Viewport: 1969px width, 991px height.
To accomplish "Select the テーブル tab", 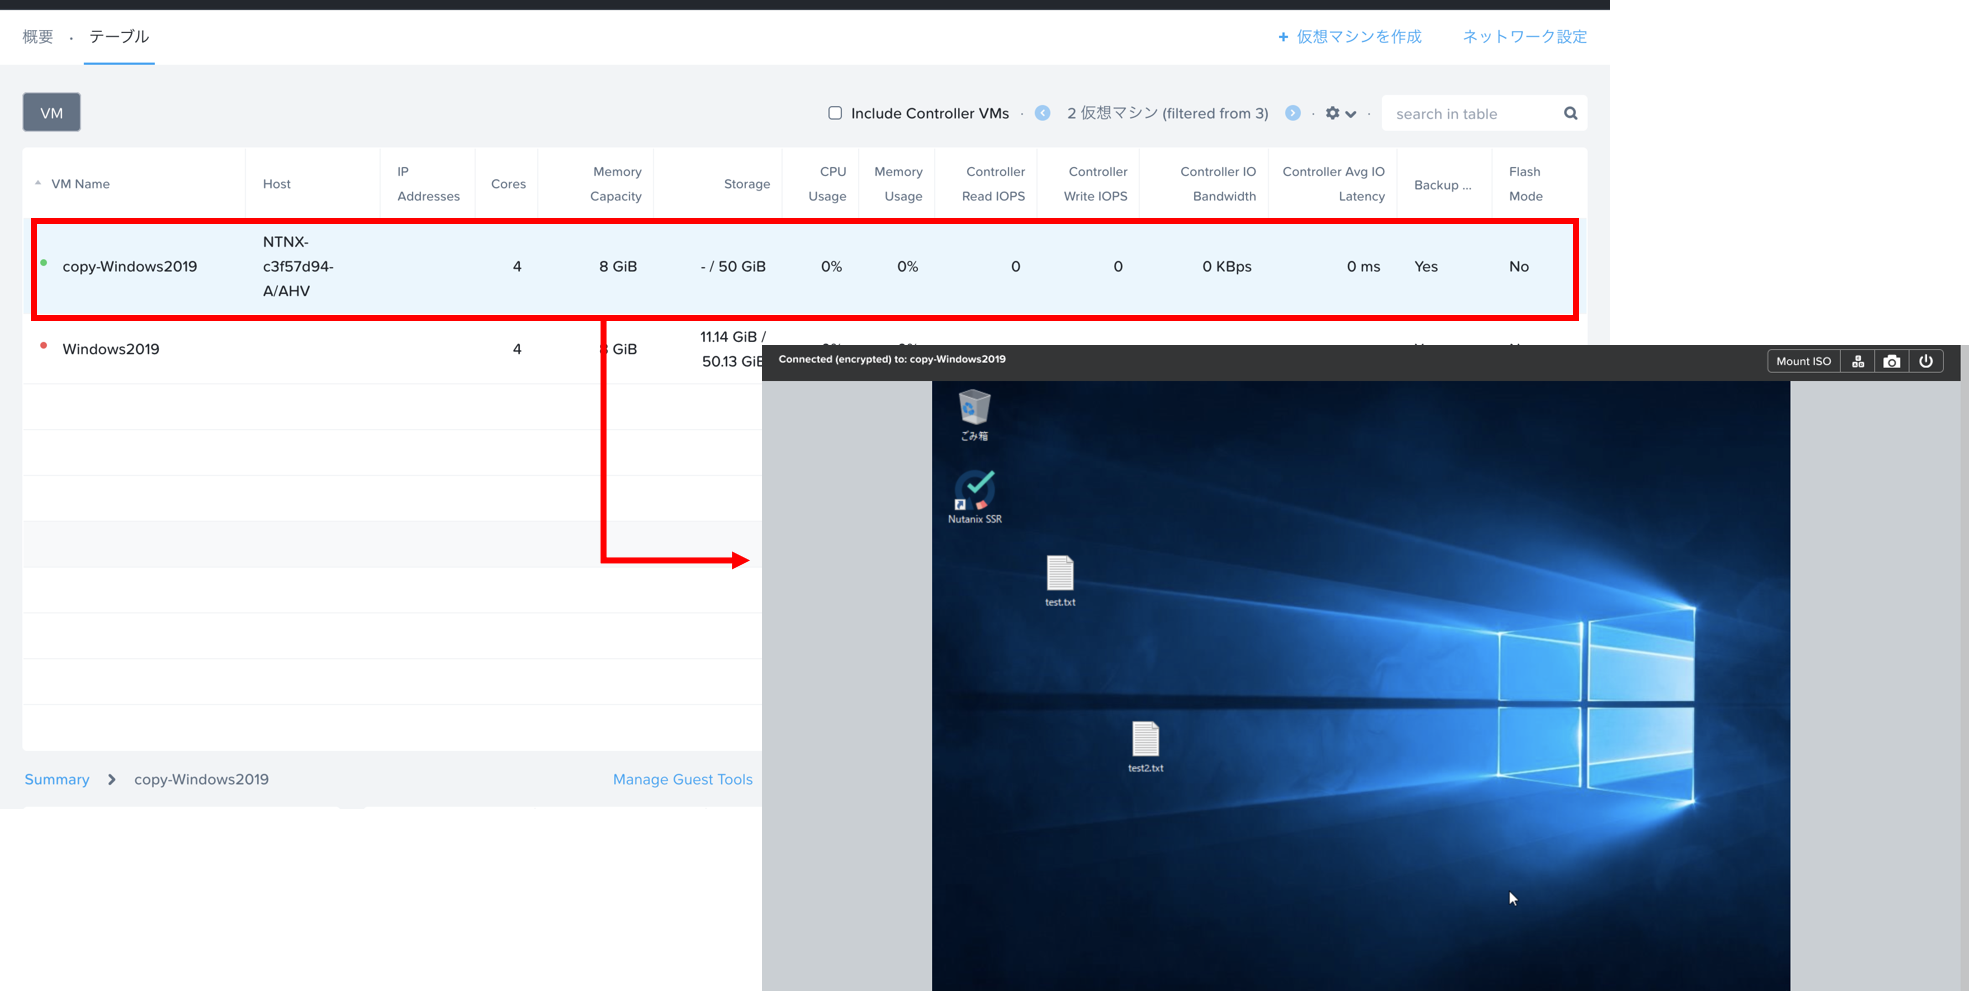I will pos(119,37).
